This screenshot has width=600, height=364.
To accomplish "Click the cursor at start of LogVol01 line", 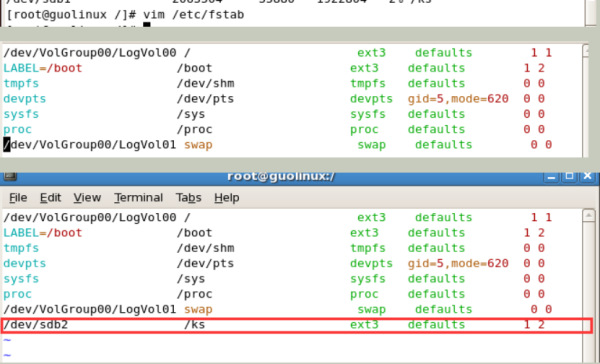I will tap(7, 145).
